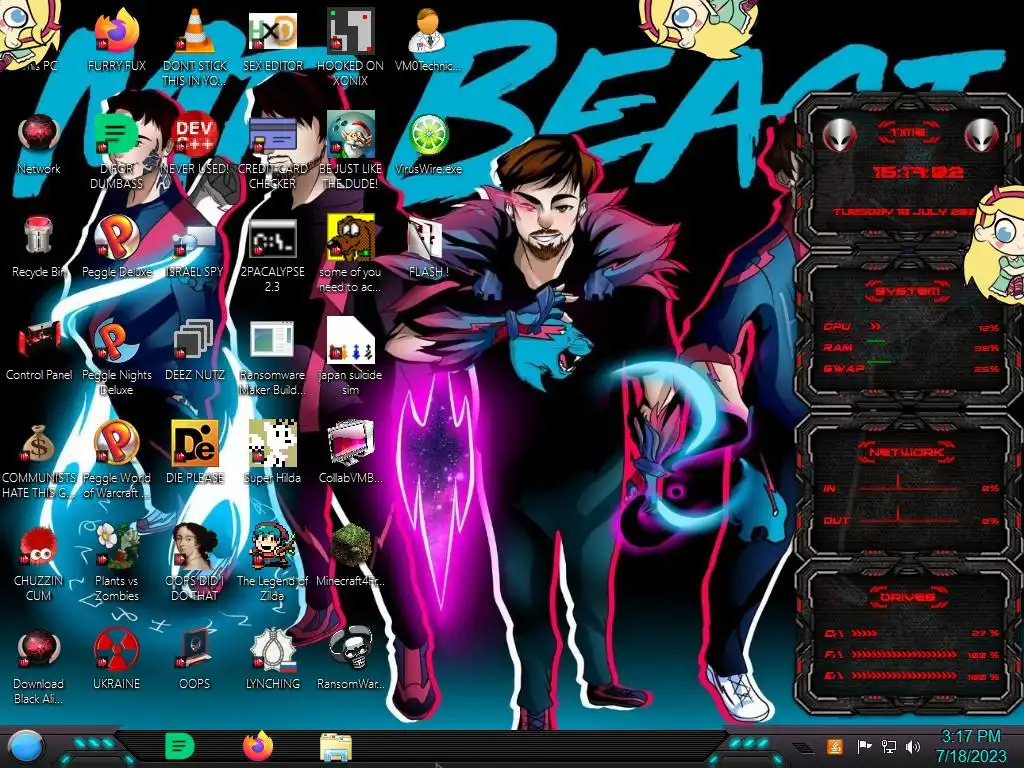The height and width of the screenshot is (768, 1024).
Task: Open the OOPS headset icon
Action: pyautogui.click(x=195, y=648)
